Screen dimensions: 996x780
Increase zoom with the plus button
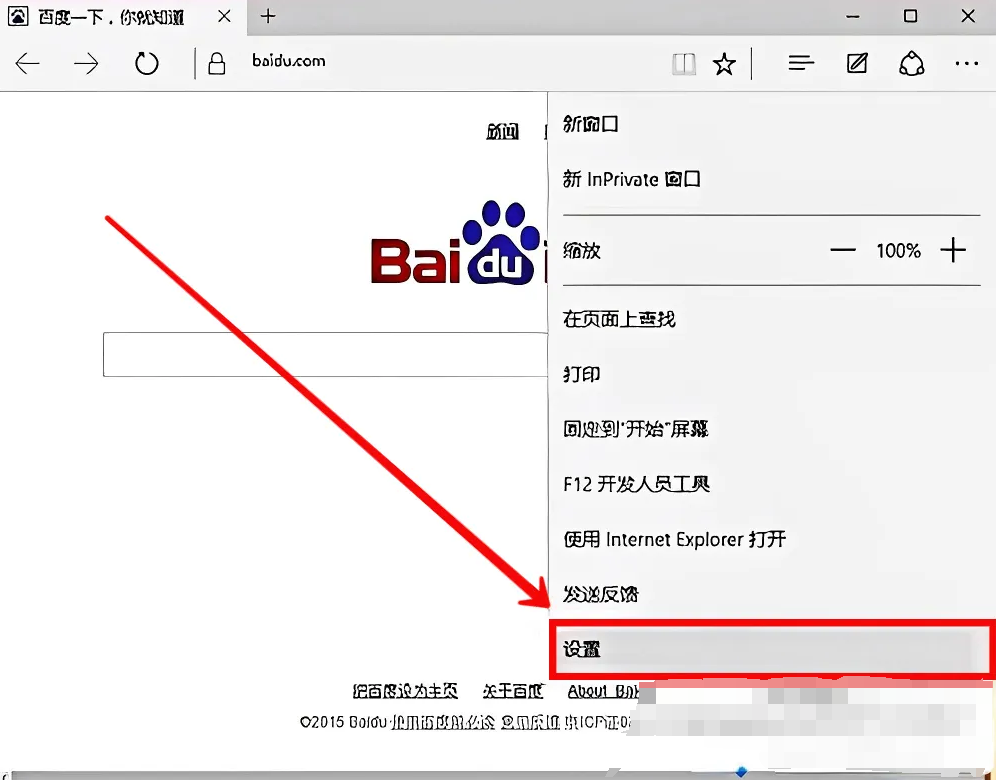(953, 250)
